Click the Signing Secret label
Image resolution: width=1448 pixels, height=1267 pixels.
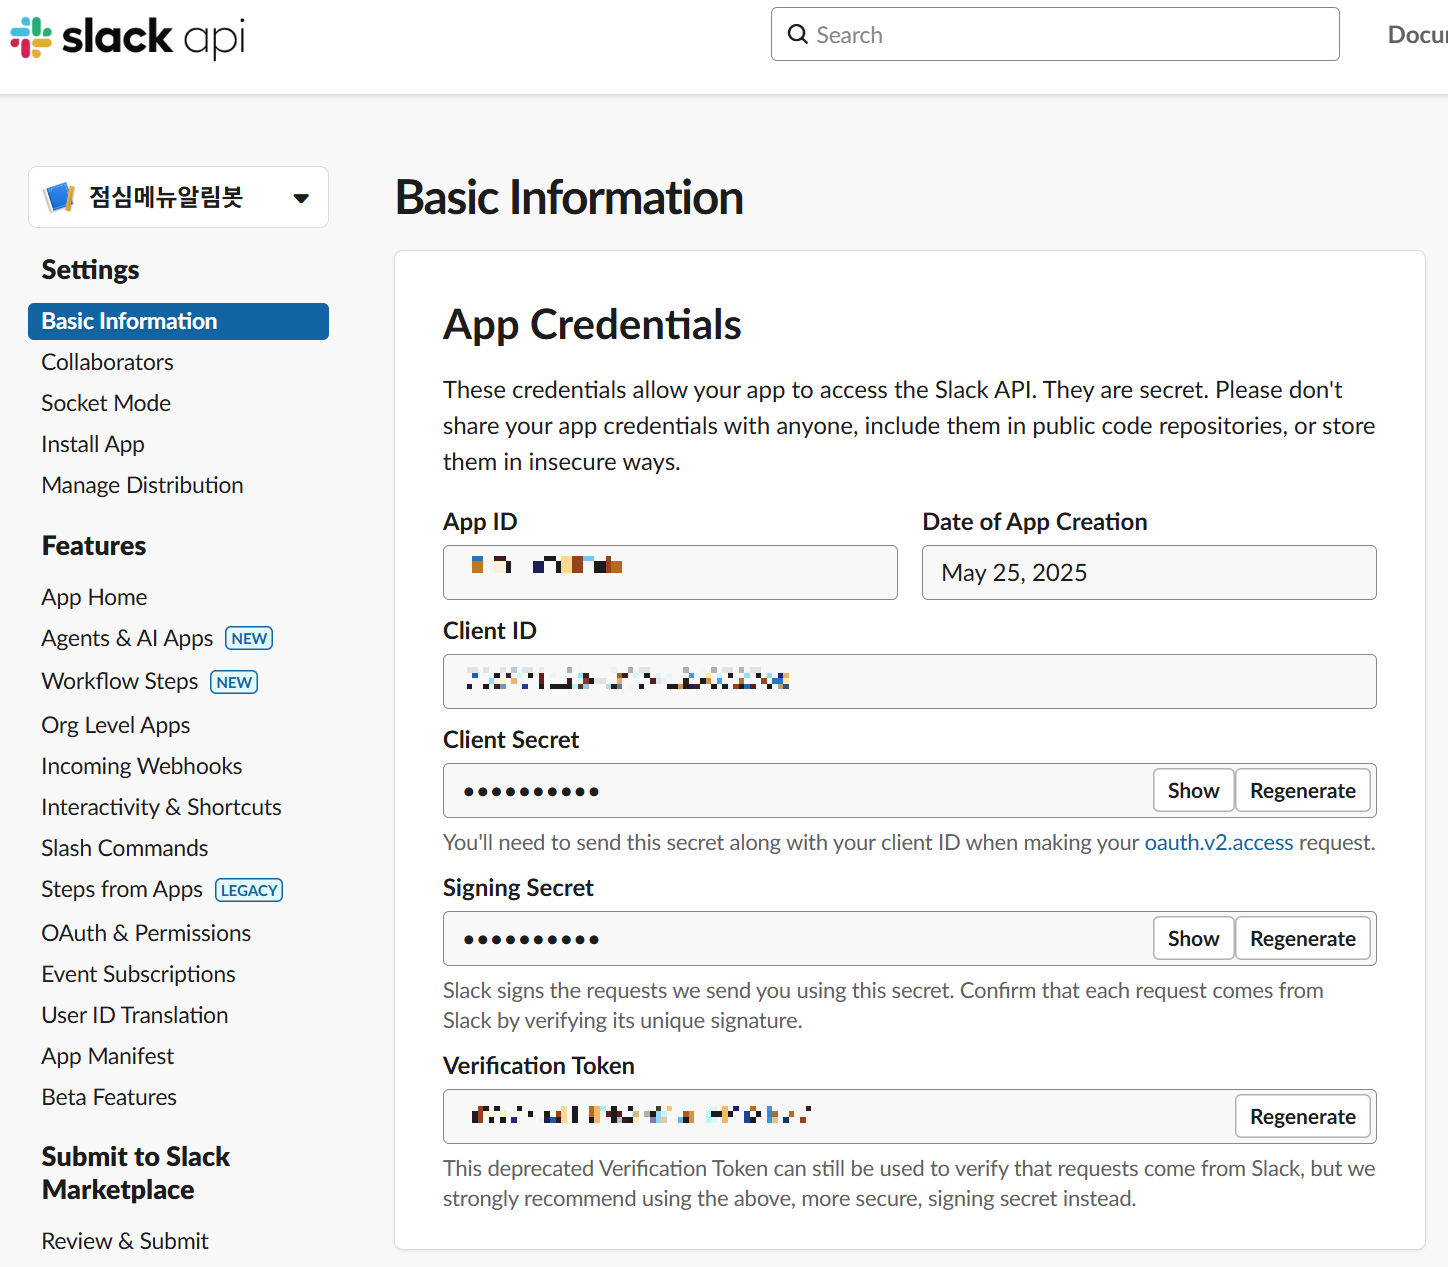pyautogui.click(x=518, y=888)
